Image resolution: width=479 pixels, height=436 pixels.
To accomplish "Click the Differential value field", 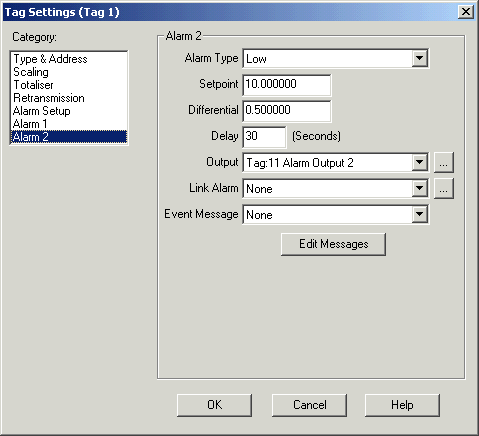I will coord(287,111).
